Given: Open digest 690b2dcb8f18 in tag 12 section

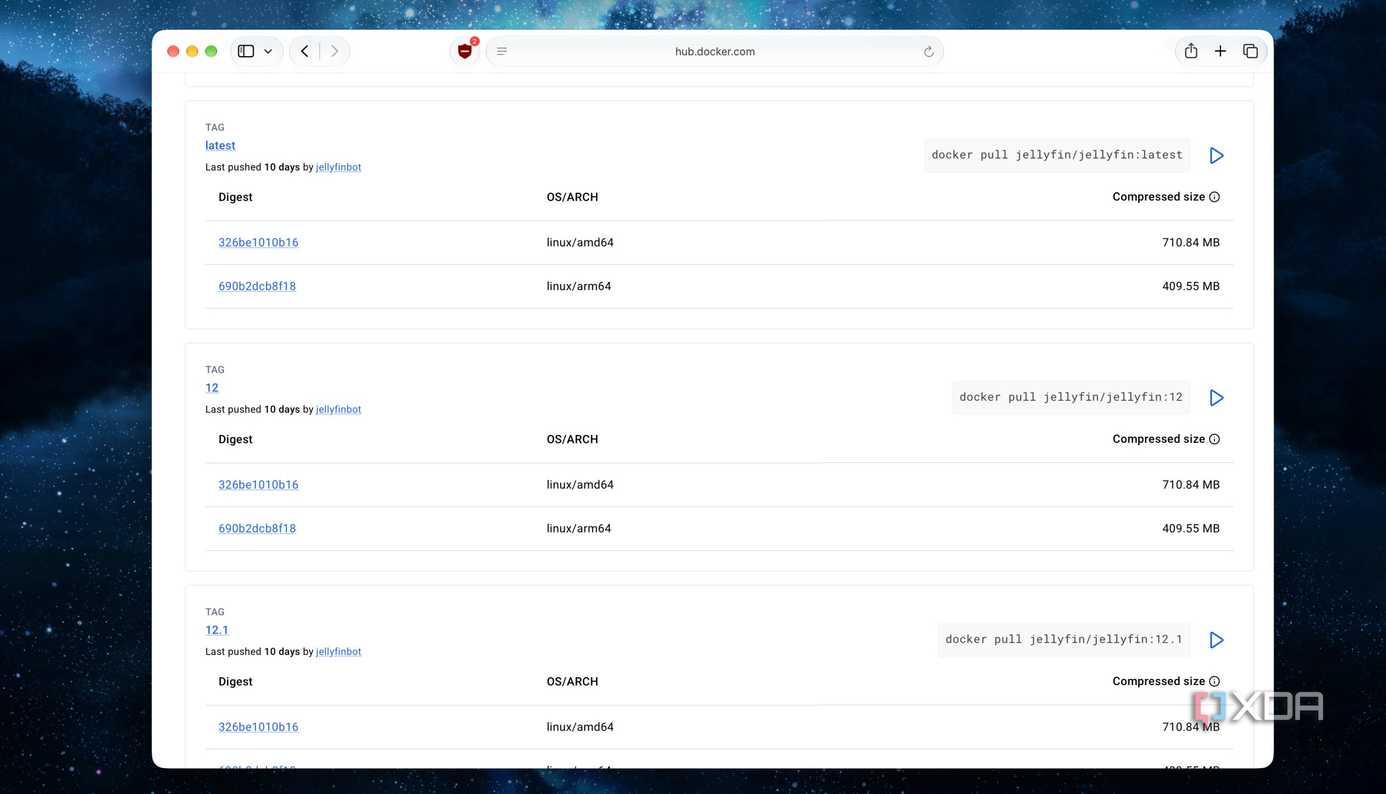Looking at the screenshot, I should pyautogui.click(x=257, y=528).
